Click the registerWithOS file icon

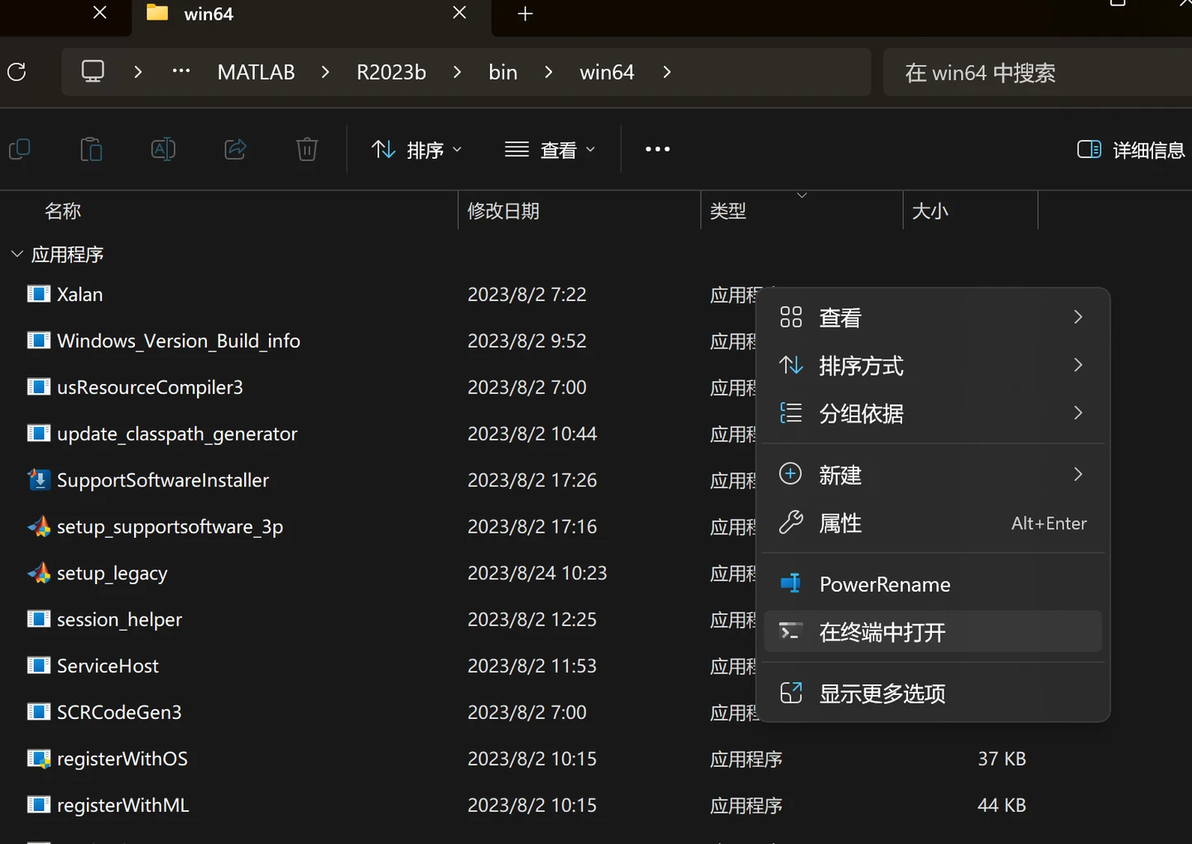(x=39, y=758)
